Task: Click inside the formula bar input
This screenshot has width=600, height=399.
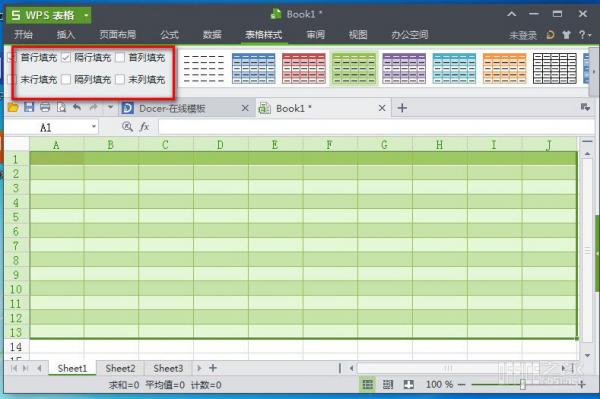Action: (376, 127)
